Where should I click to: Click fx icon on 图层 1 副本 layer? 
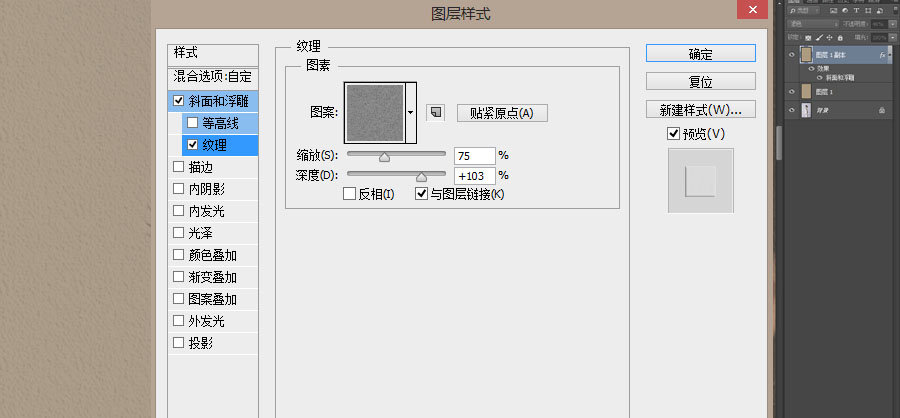882,55
